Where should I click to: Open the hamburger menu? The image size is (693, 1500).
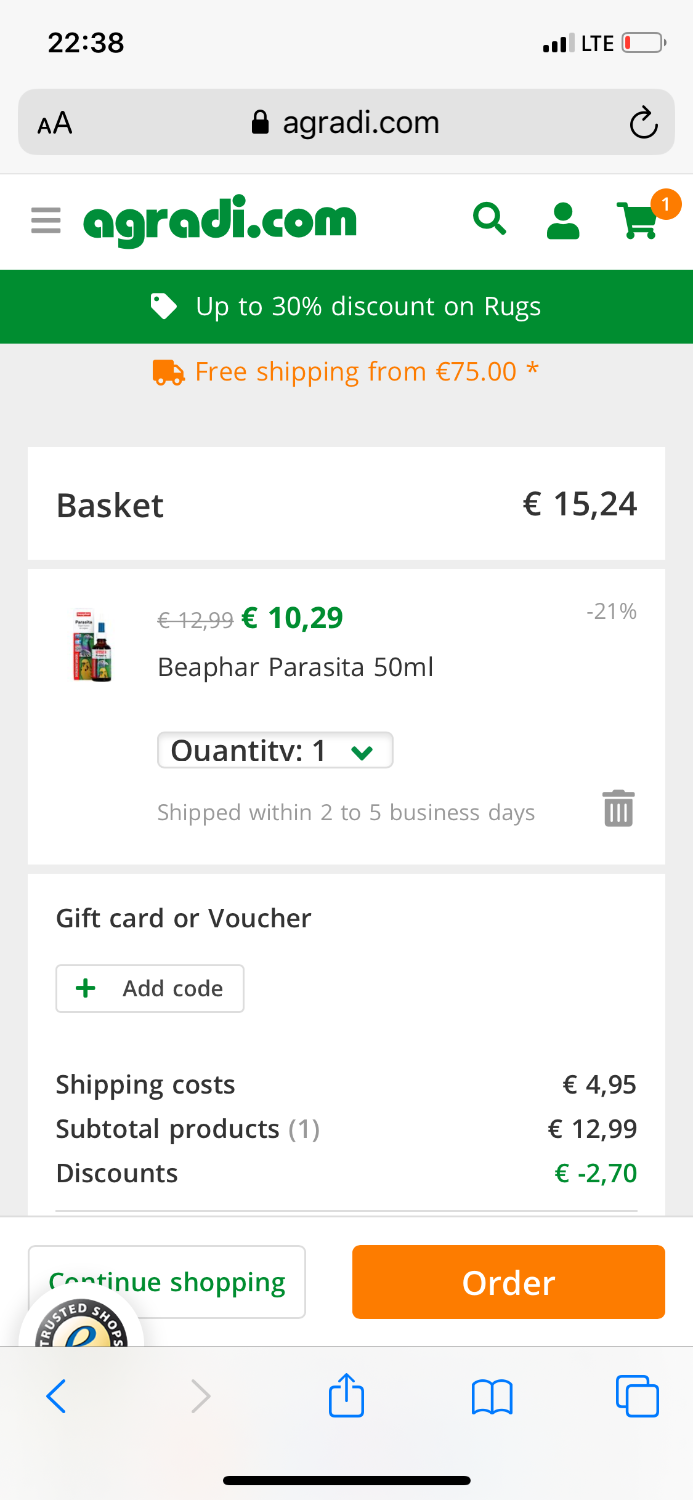(x=46, y=220)
